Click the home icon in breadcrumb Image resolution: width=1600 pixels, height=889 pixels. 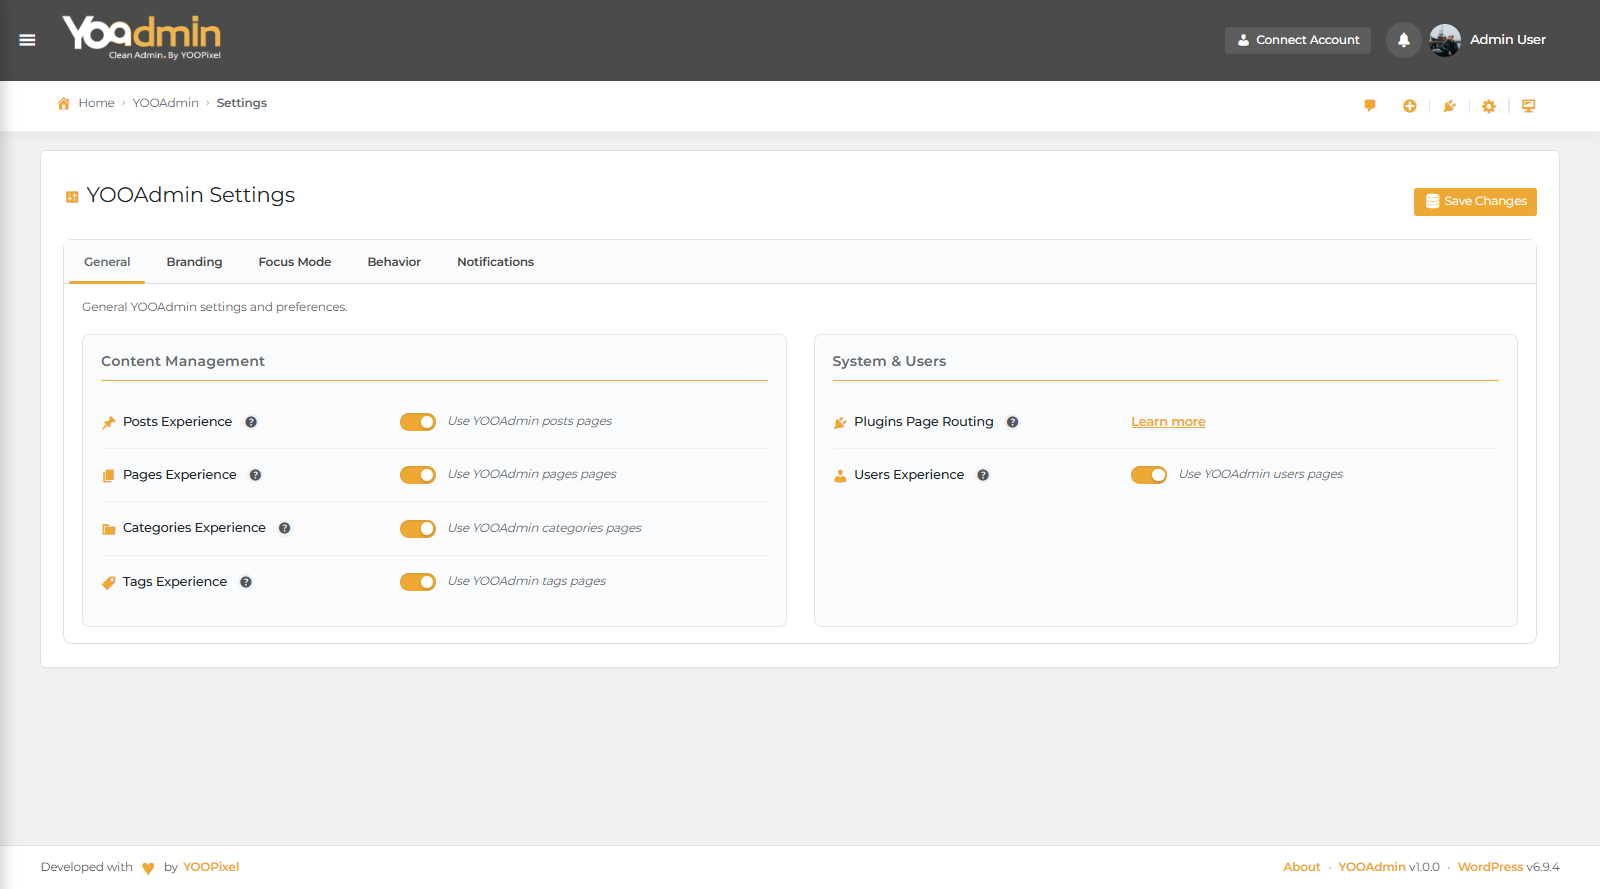tap(64, 103)
